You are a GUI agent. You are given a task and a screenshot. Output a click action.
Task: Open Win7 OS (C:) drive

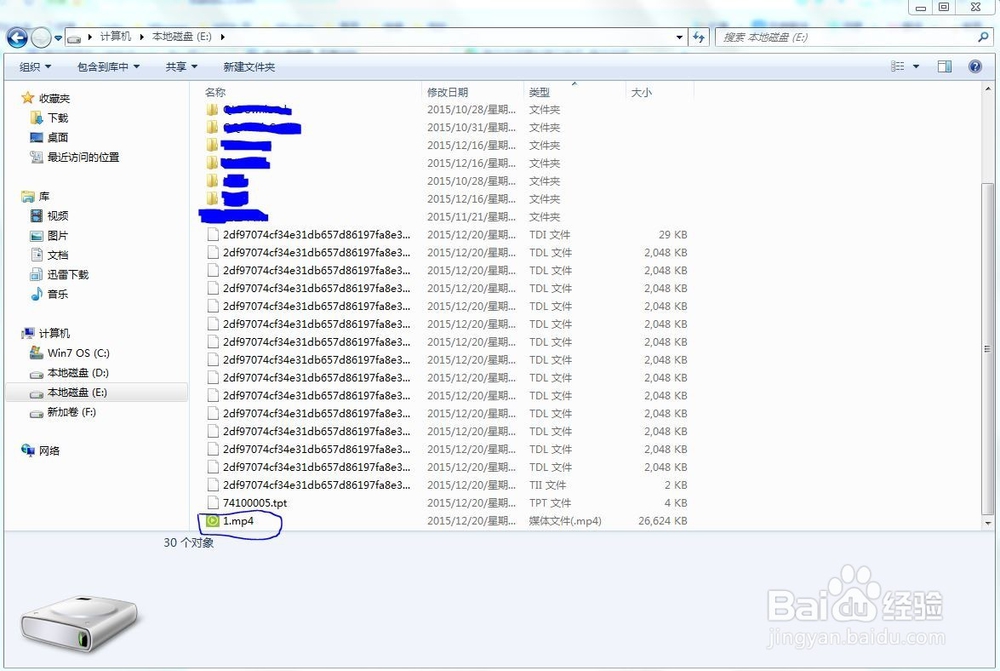click(78, 353)
